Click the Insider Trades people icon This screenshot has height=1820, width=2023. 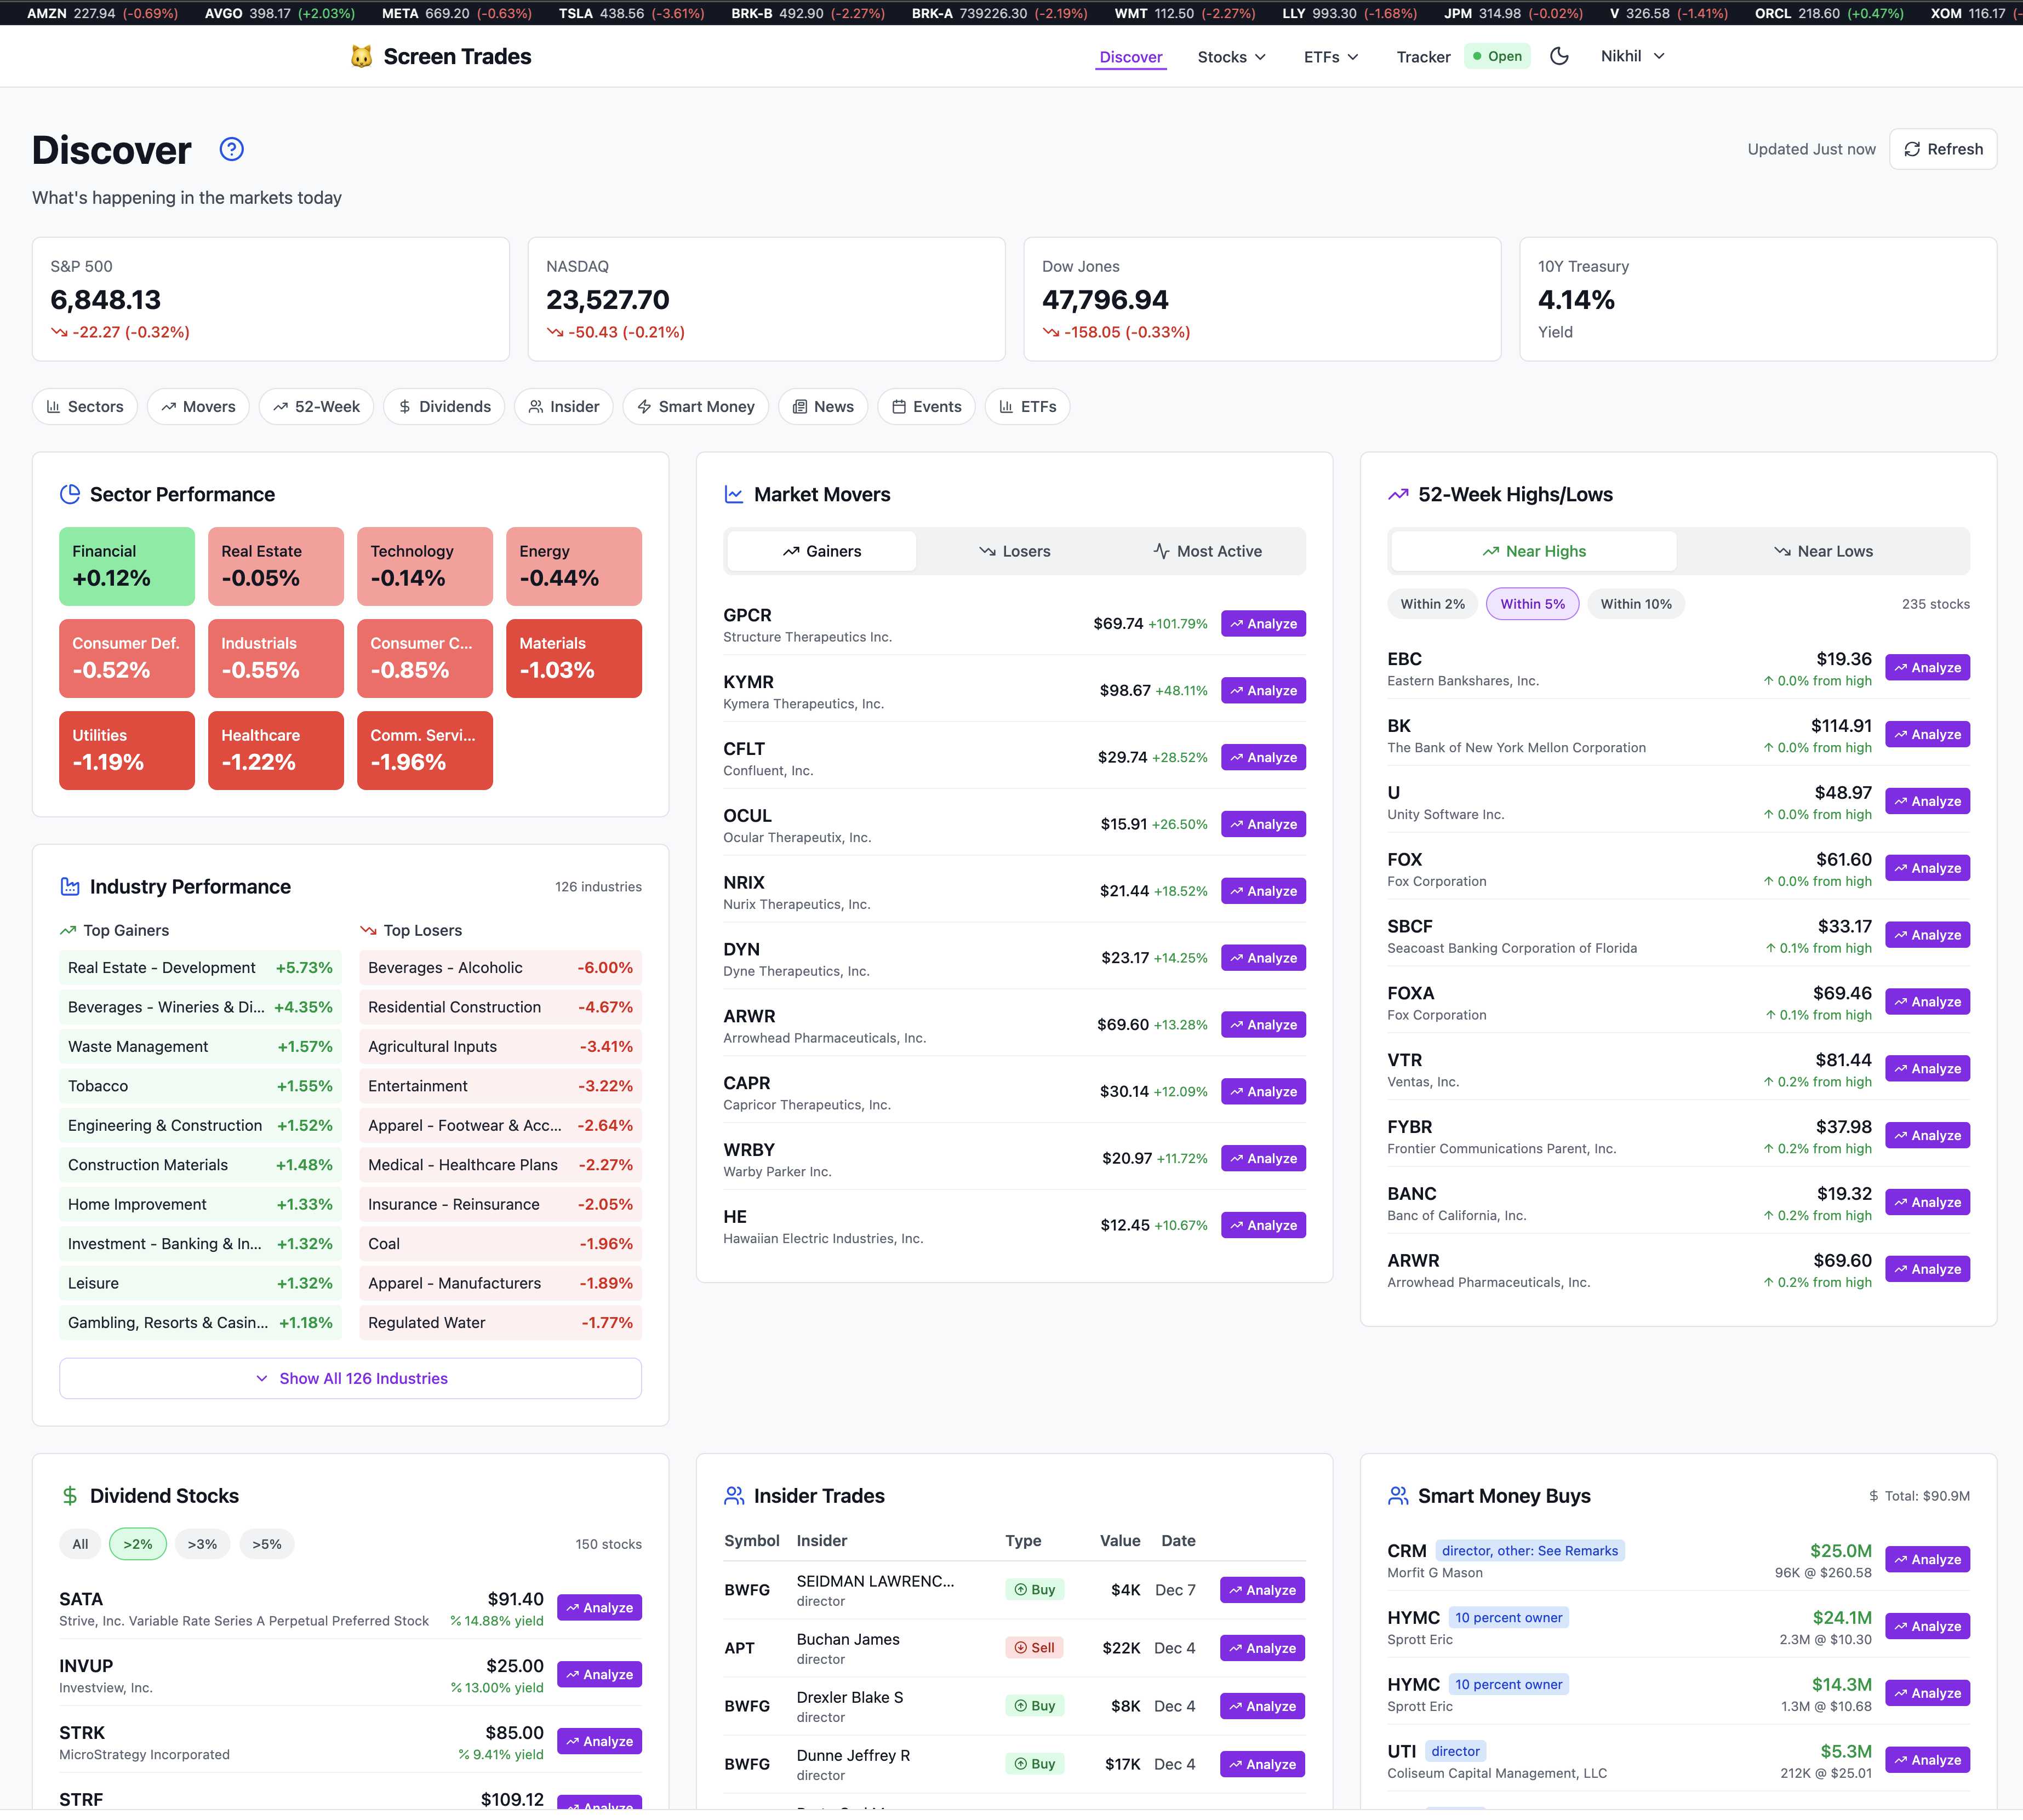pos(734,1496)
